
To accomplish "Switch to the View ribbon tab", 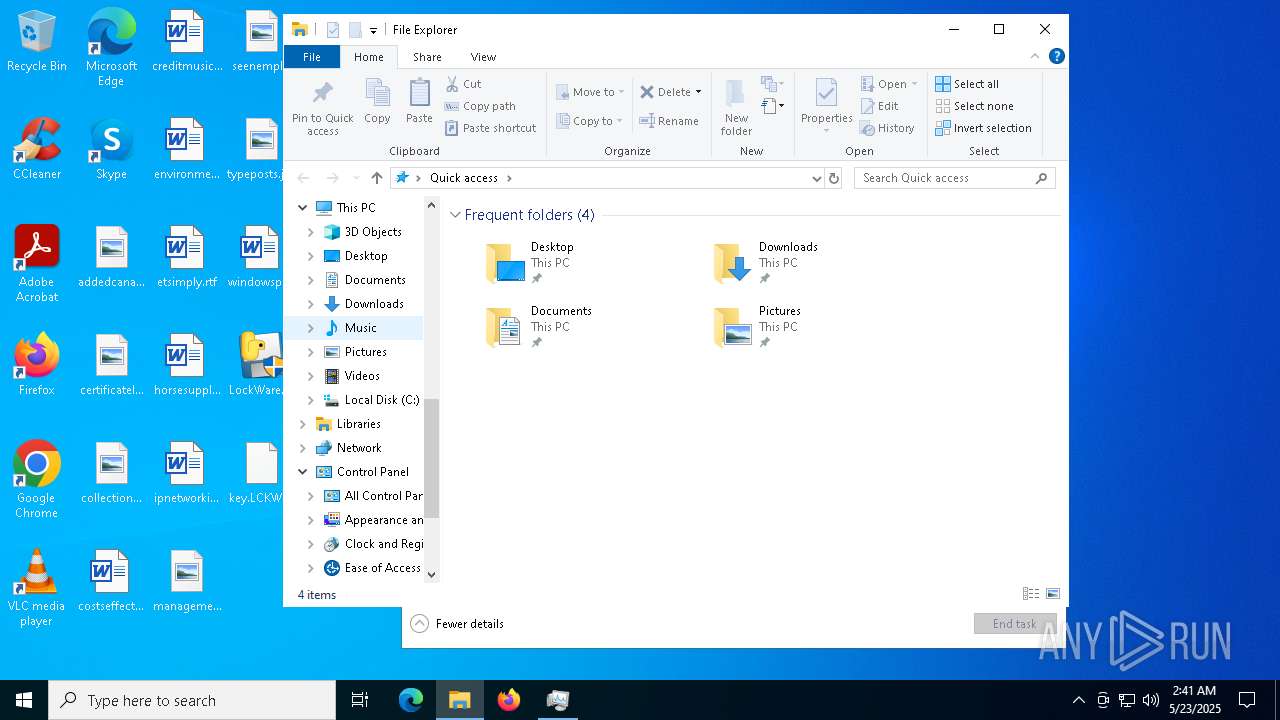I will pos(483,57).
